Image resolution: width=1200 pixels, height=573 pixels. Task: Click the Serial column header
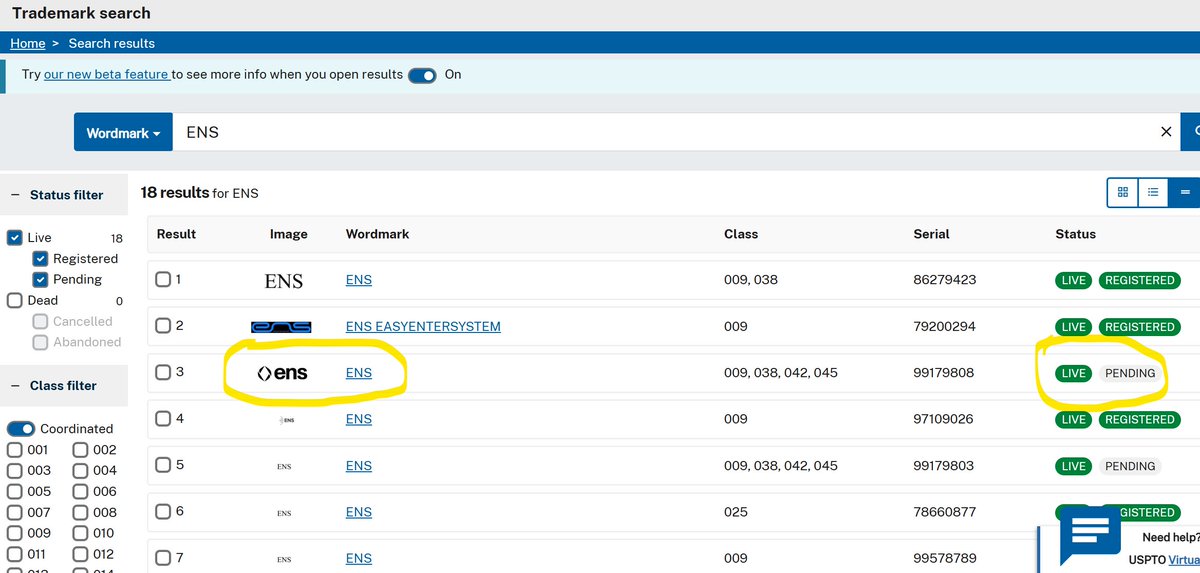pos(931,234)
